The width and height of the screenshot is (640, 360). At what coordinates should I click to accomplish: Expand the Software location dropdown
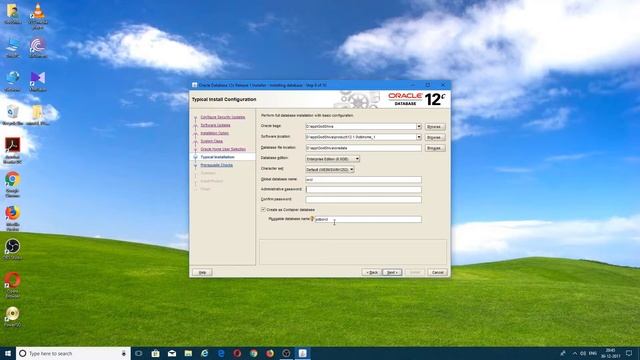tap(418, 137)
